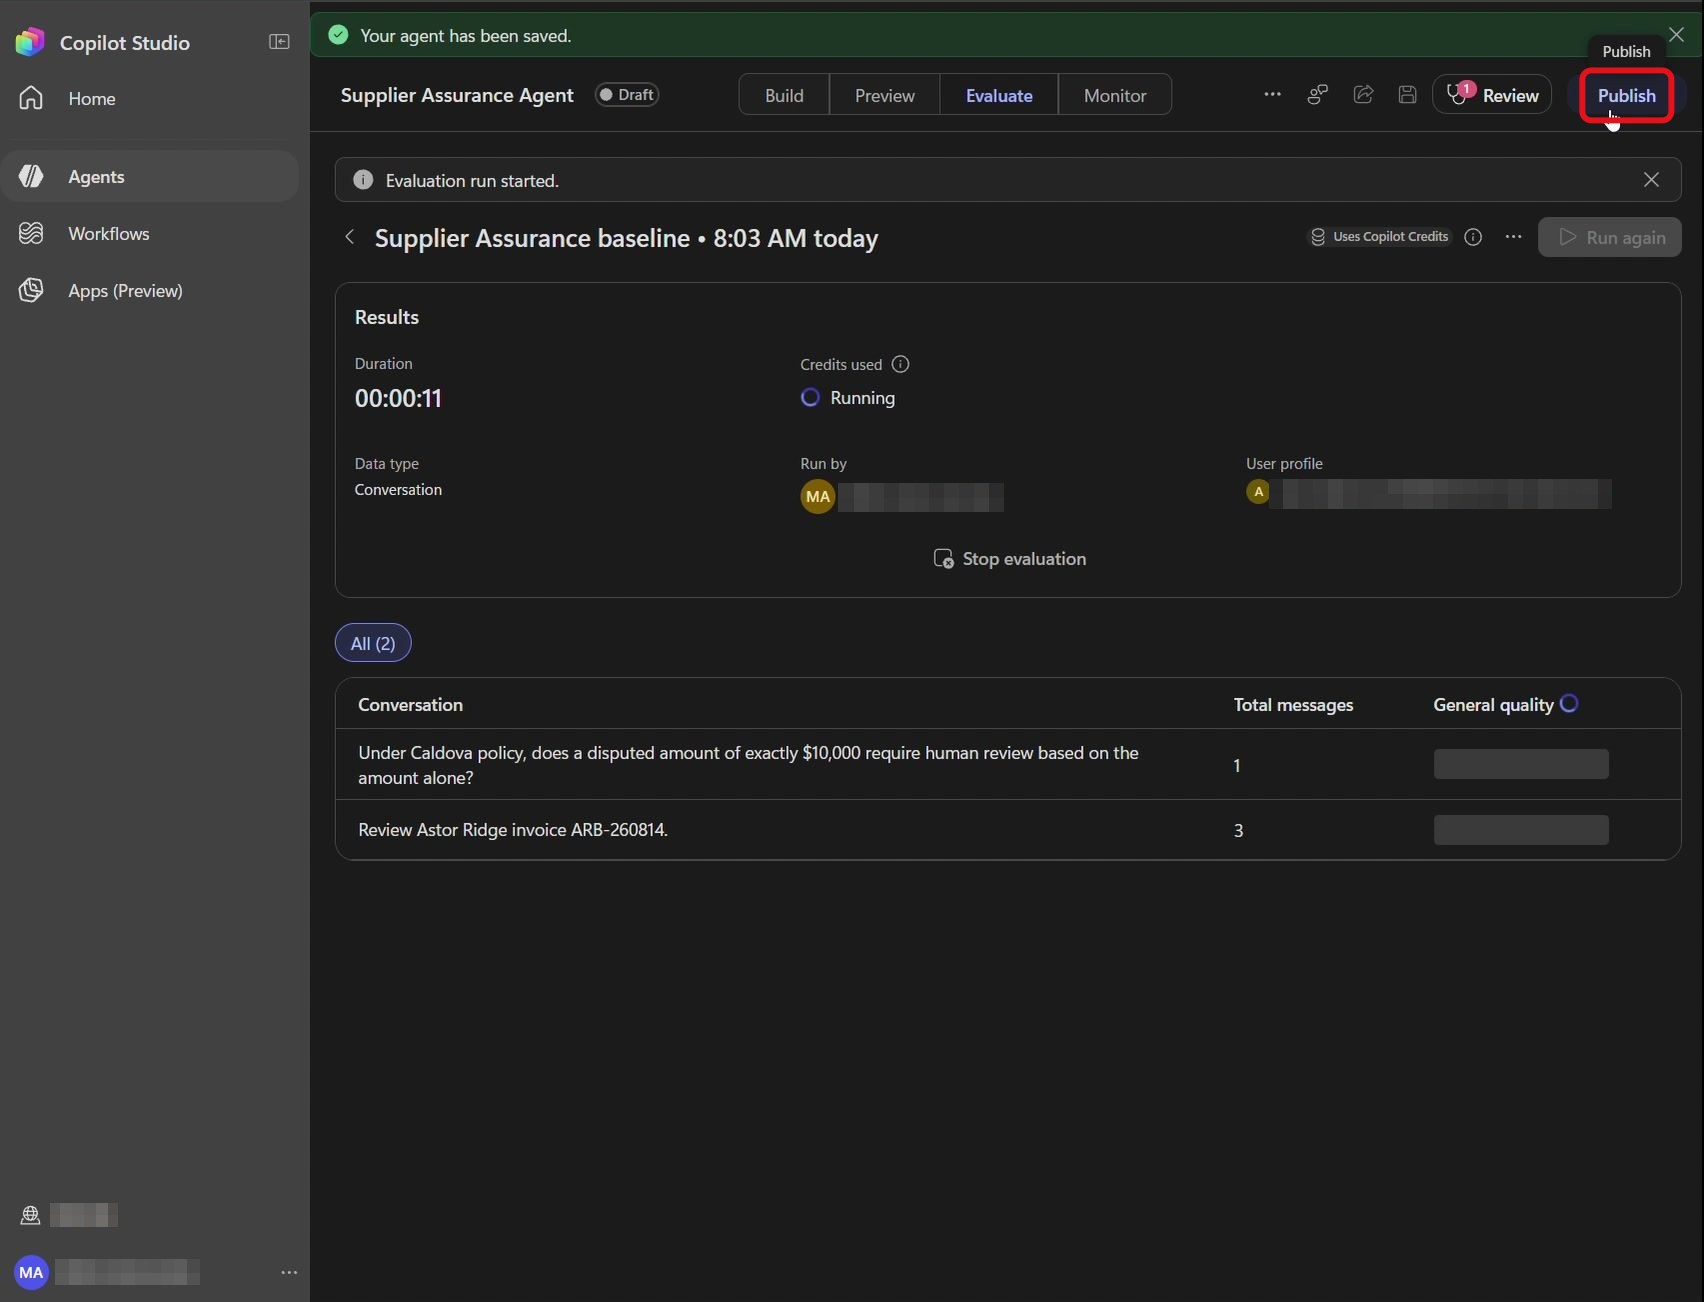Click the Copilot Studio logo

30,42
